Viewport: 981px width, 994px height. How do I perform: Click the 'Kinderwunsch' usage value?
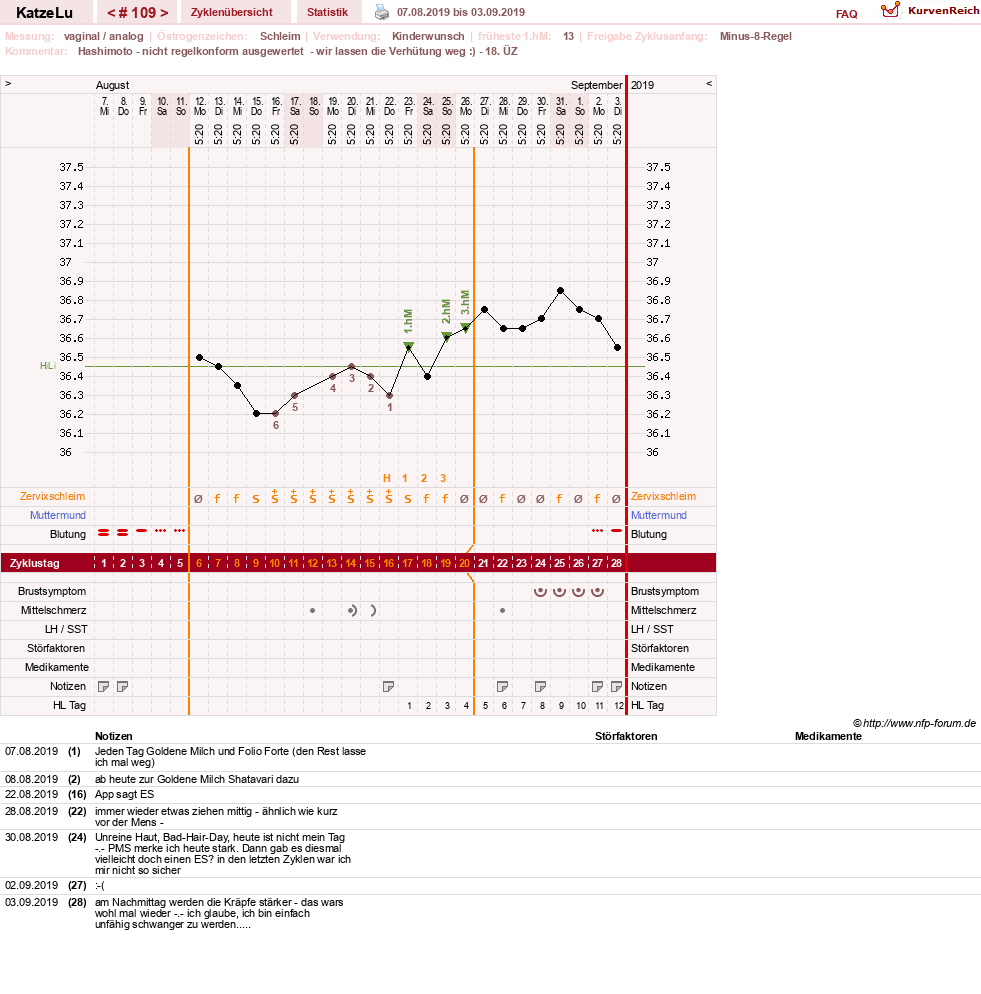(x=428, y=36)
